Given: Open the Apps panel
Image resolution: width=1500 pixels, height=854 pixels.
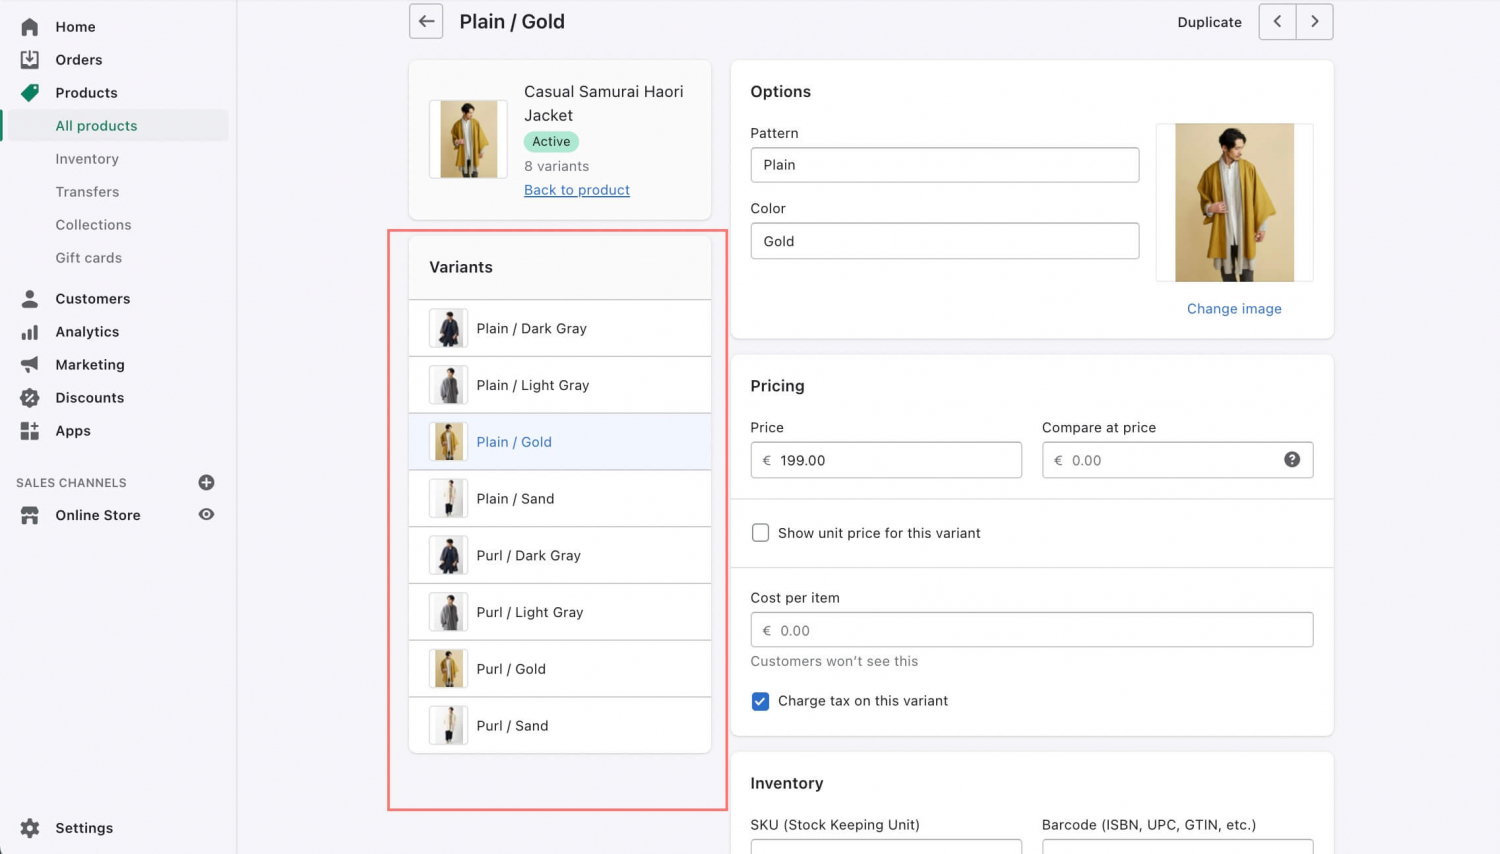Looking at the screenshot, I should [72, 430].
